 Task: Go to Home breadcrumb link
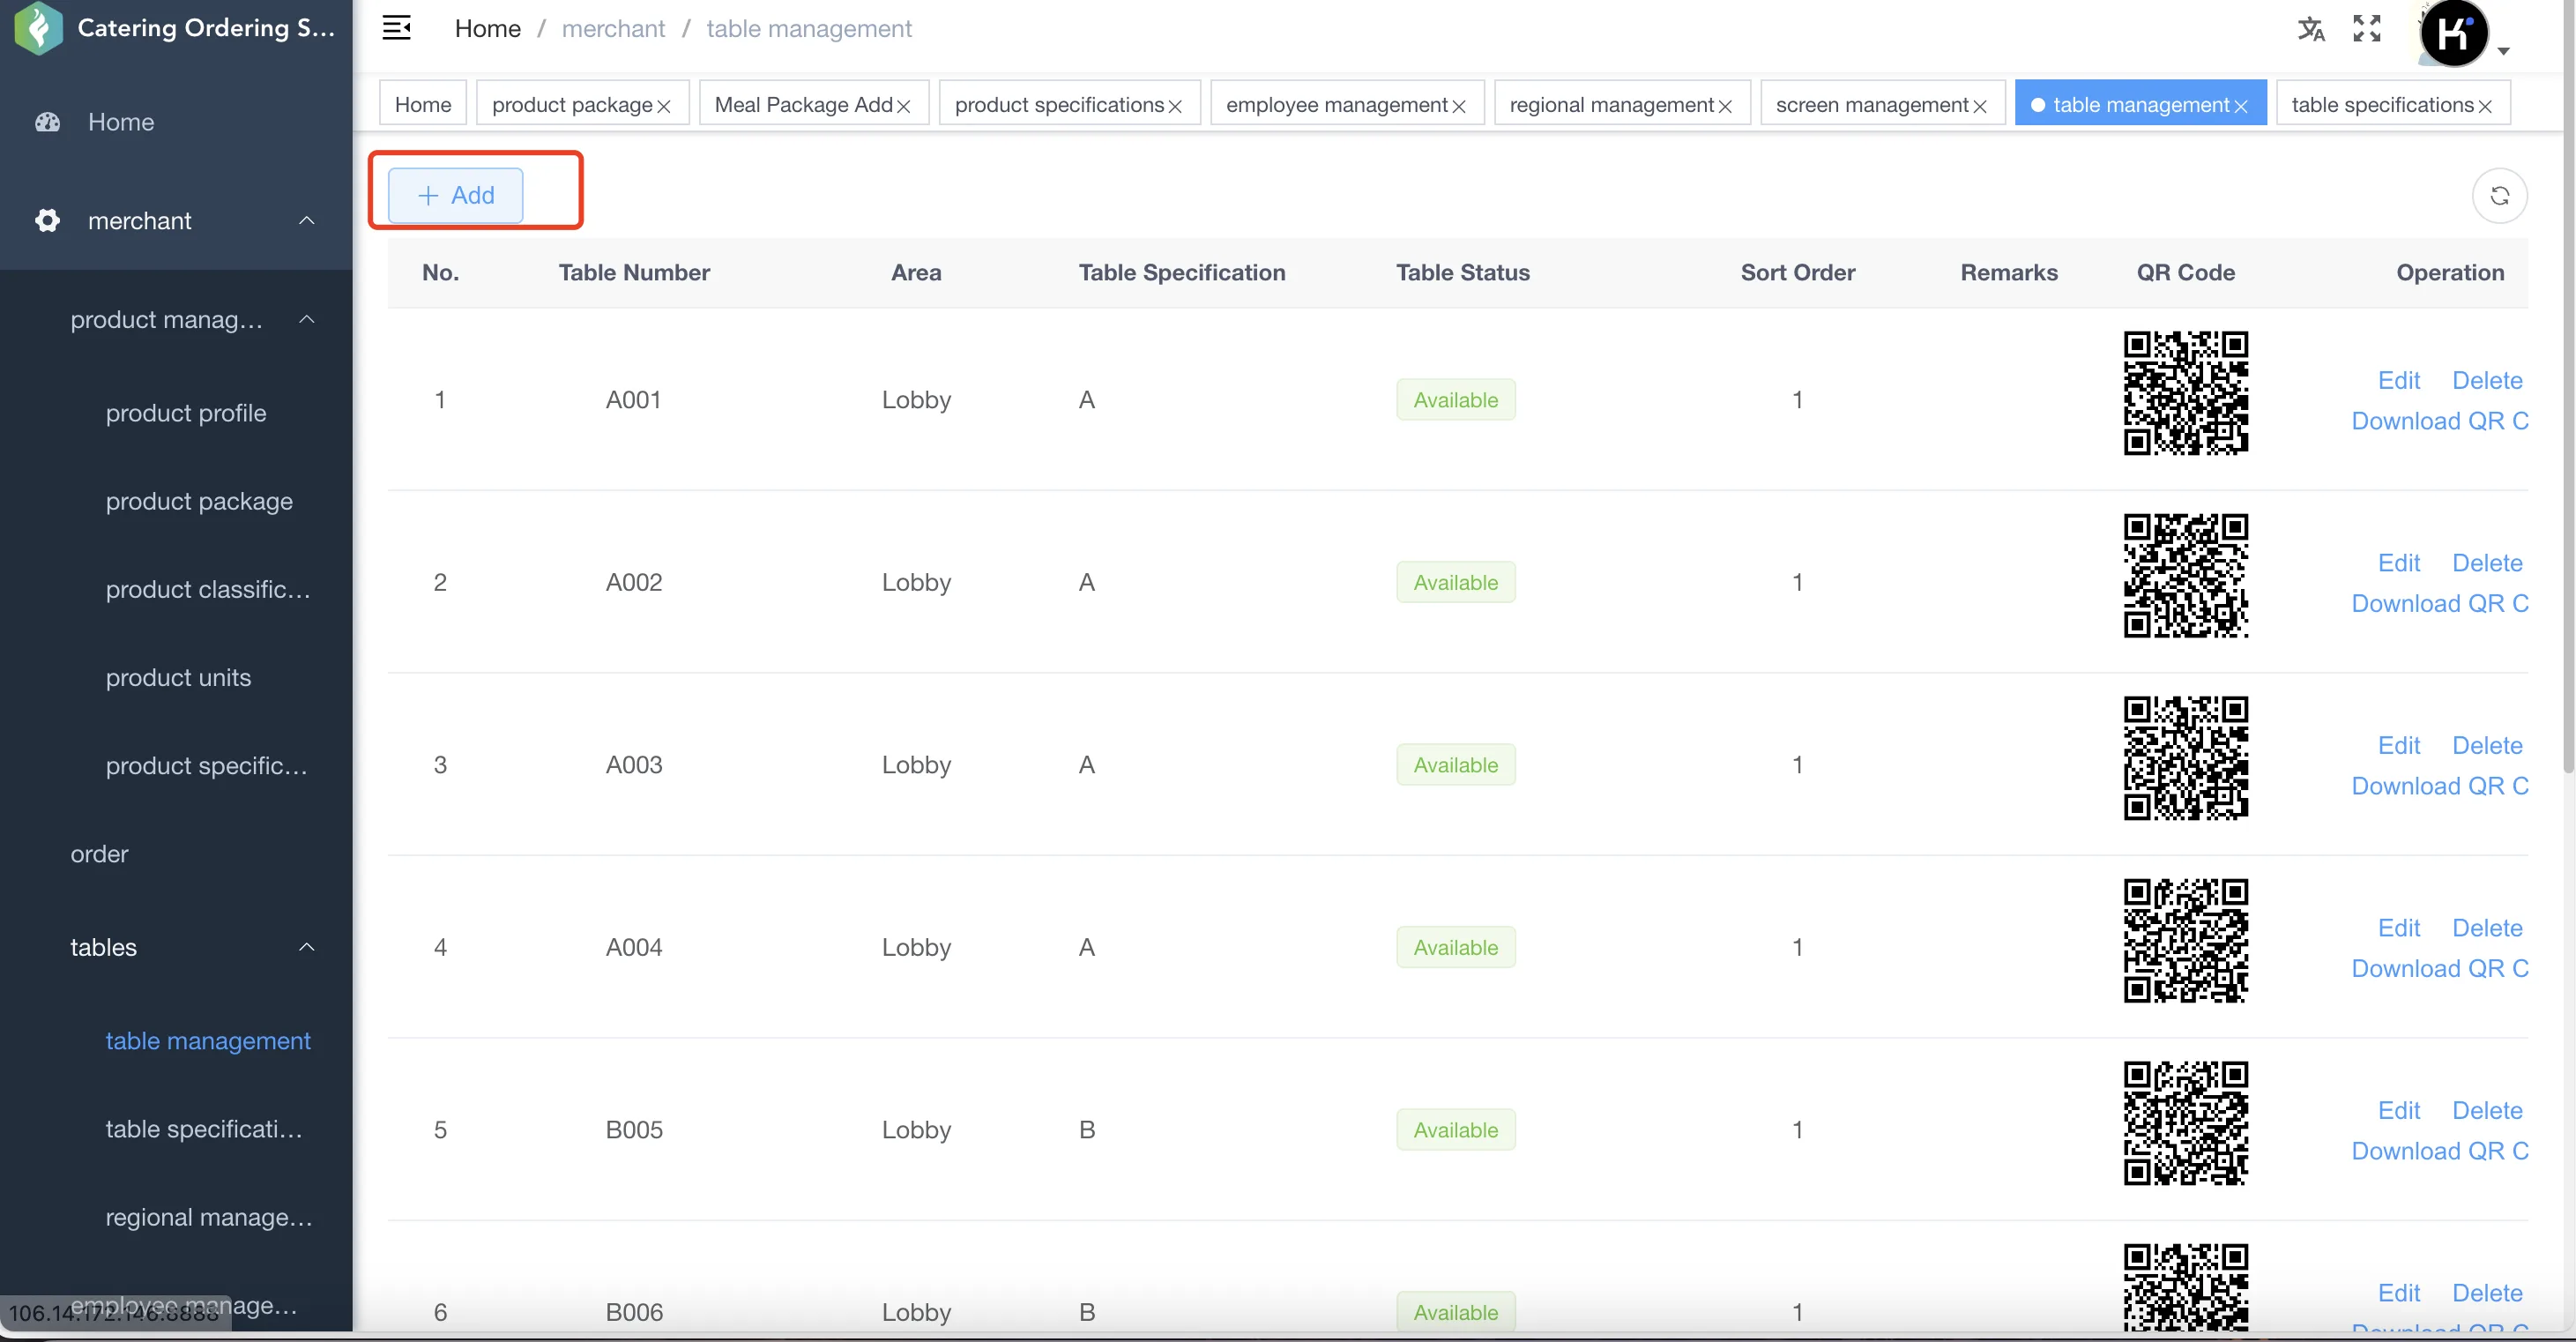pos(487,29)
